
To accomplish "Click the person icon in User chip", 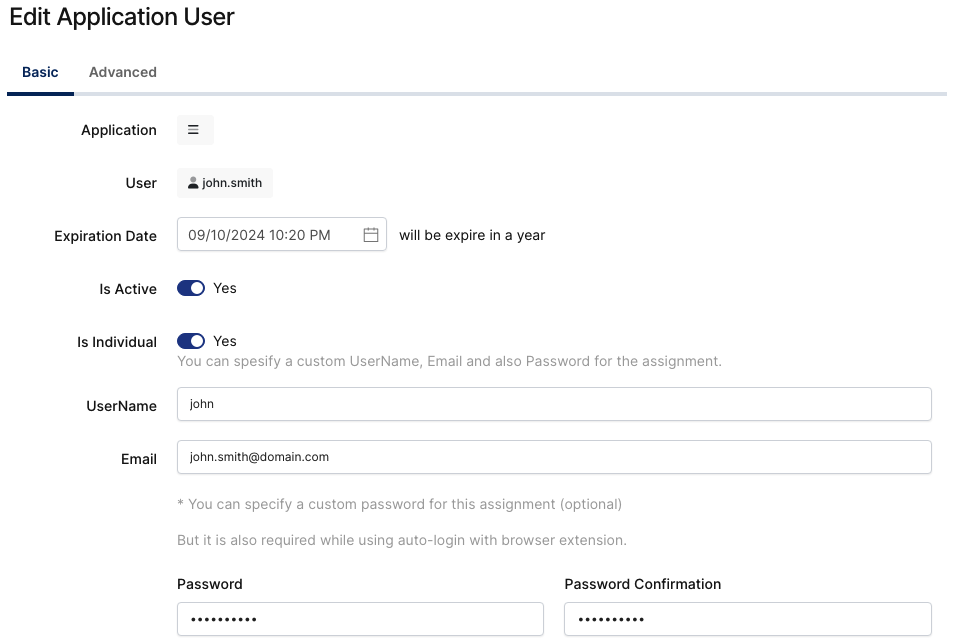I will point(193,183).
